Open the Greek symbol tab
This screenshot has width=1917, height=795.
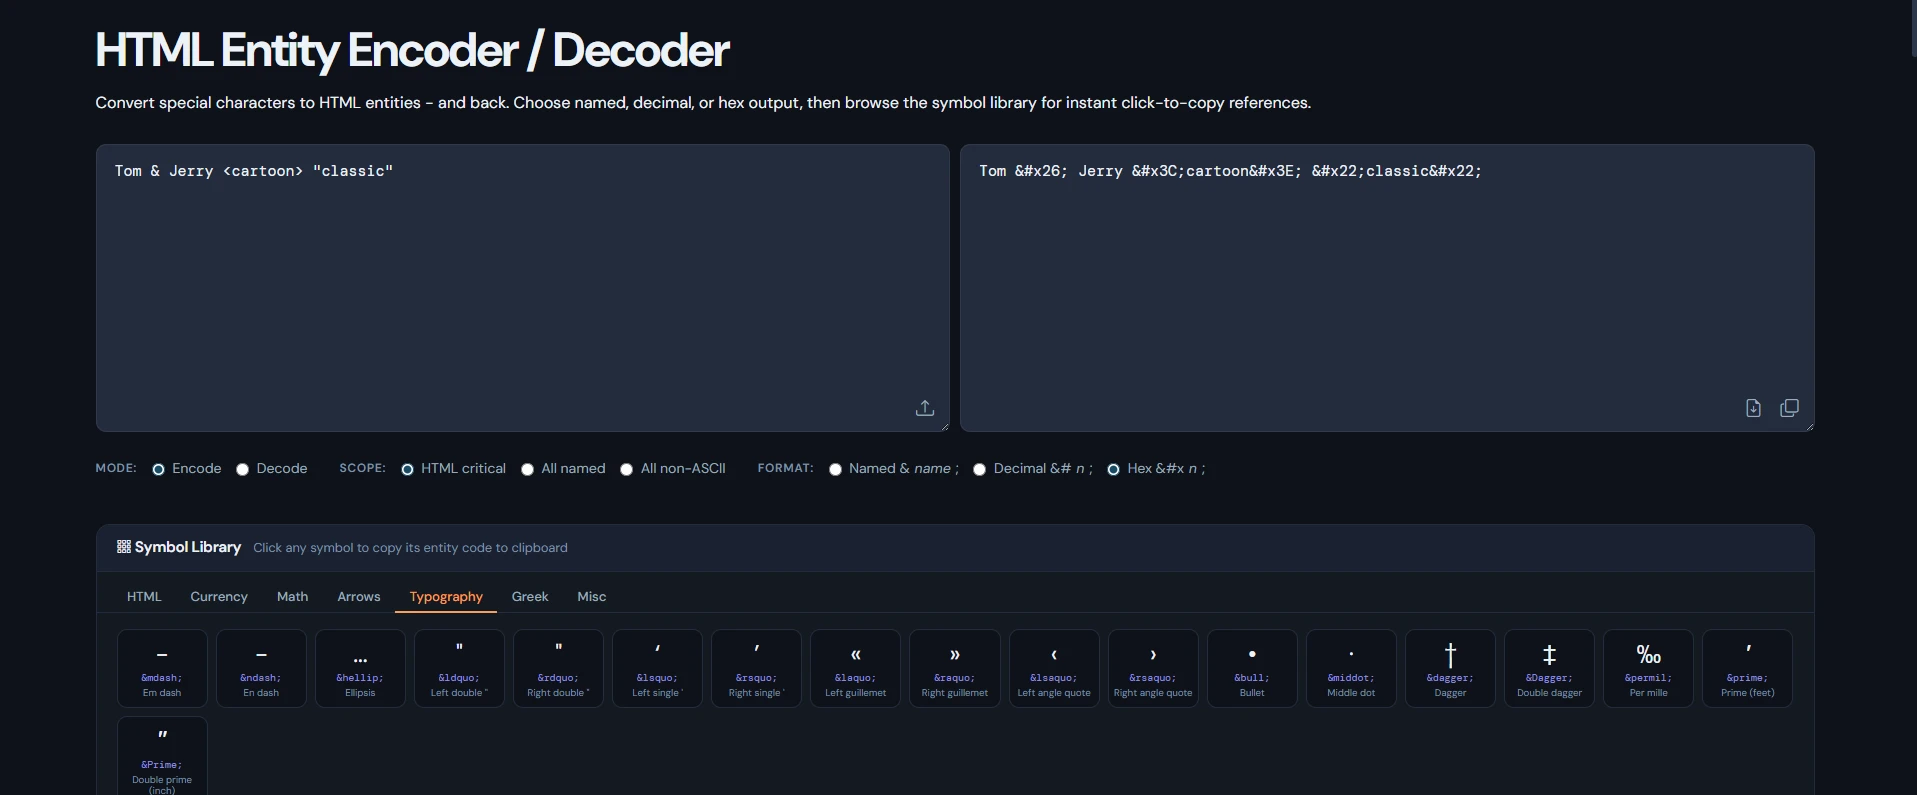[530, 597]
